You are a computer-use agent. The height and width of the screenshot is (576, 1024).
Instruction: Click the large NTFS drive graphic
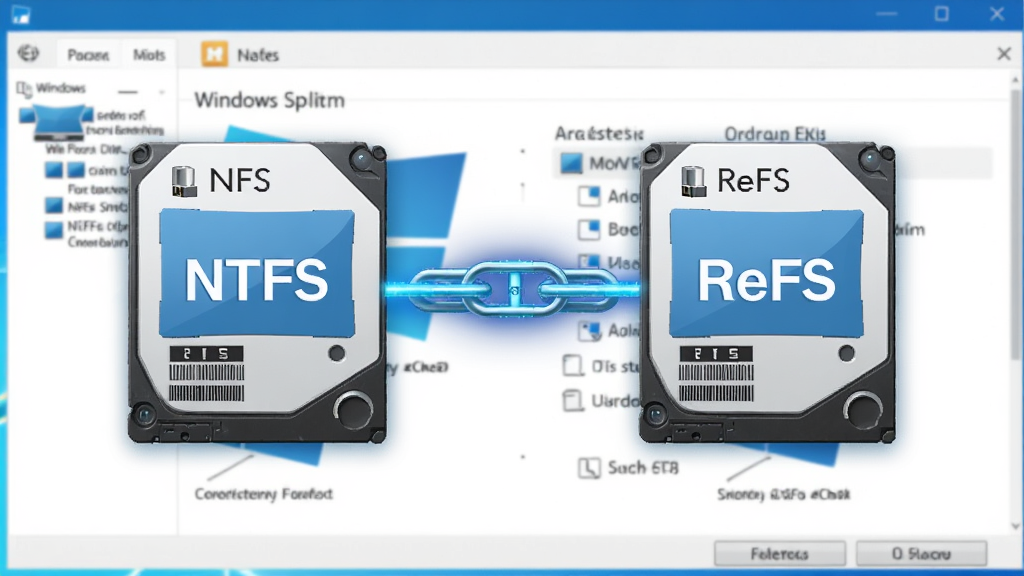point(257,293)
